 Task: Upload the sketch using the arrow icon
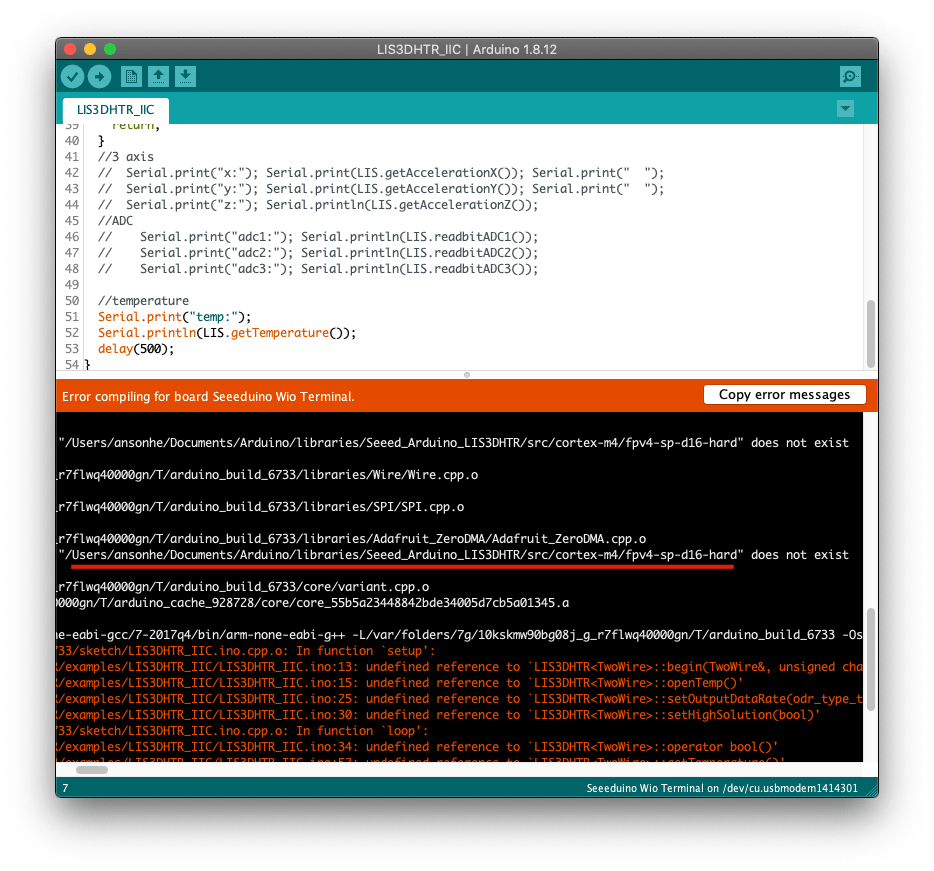99,76
